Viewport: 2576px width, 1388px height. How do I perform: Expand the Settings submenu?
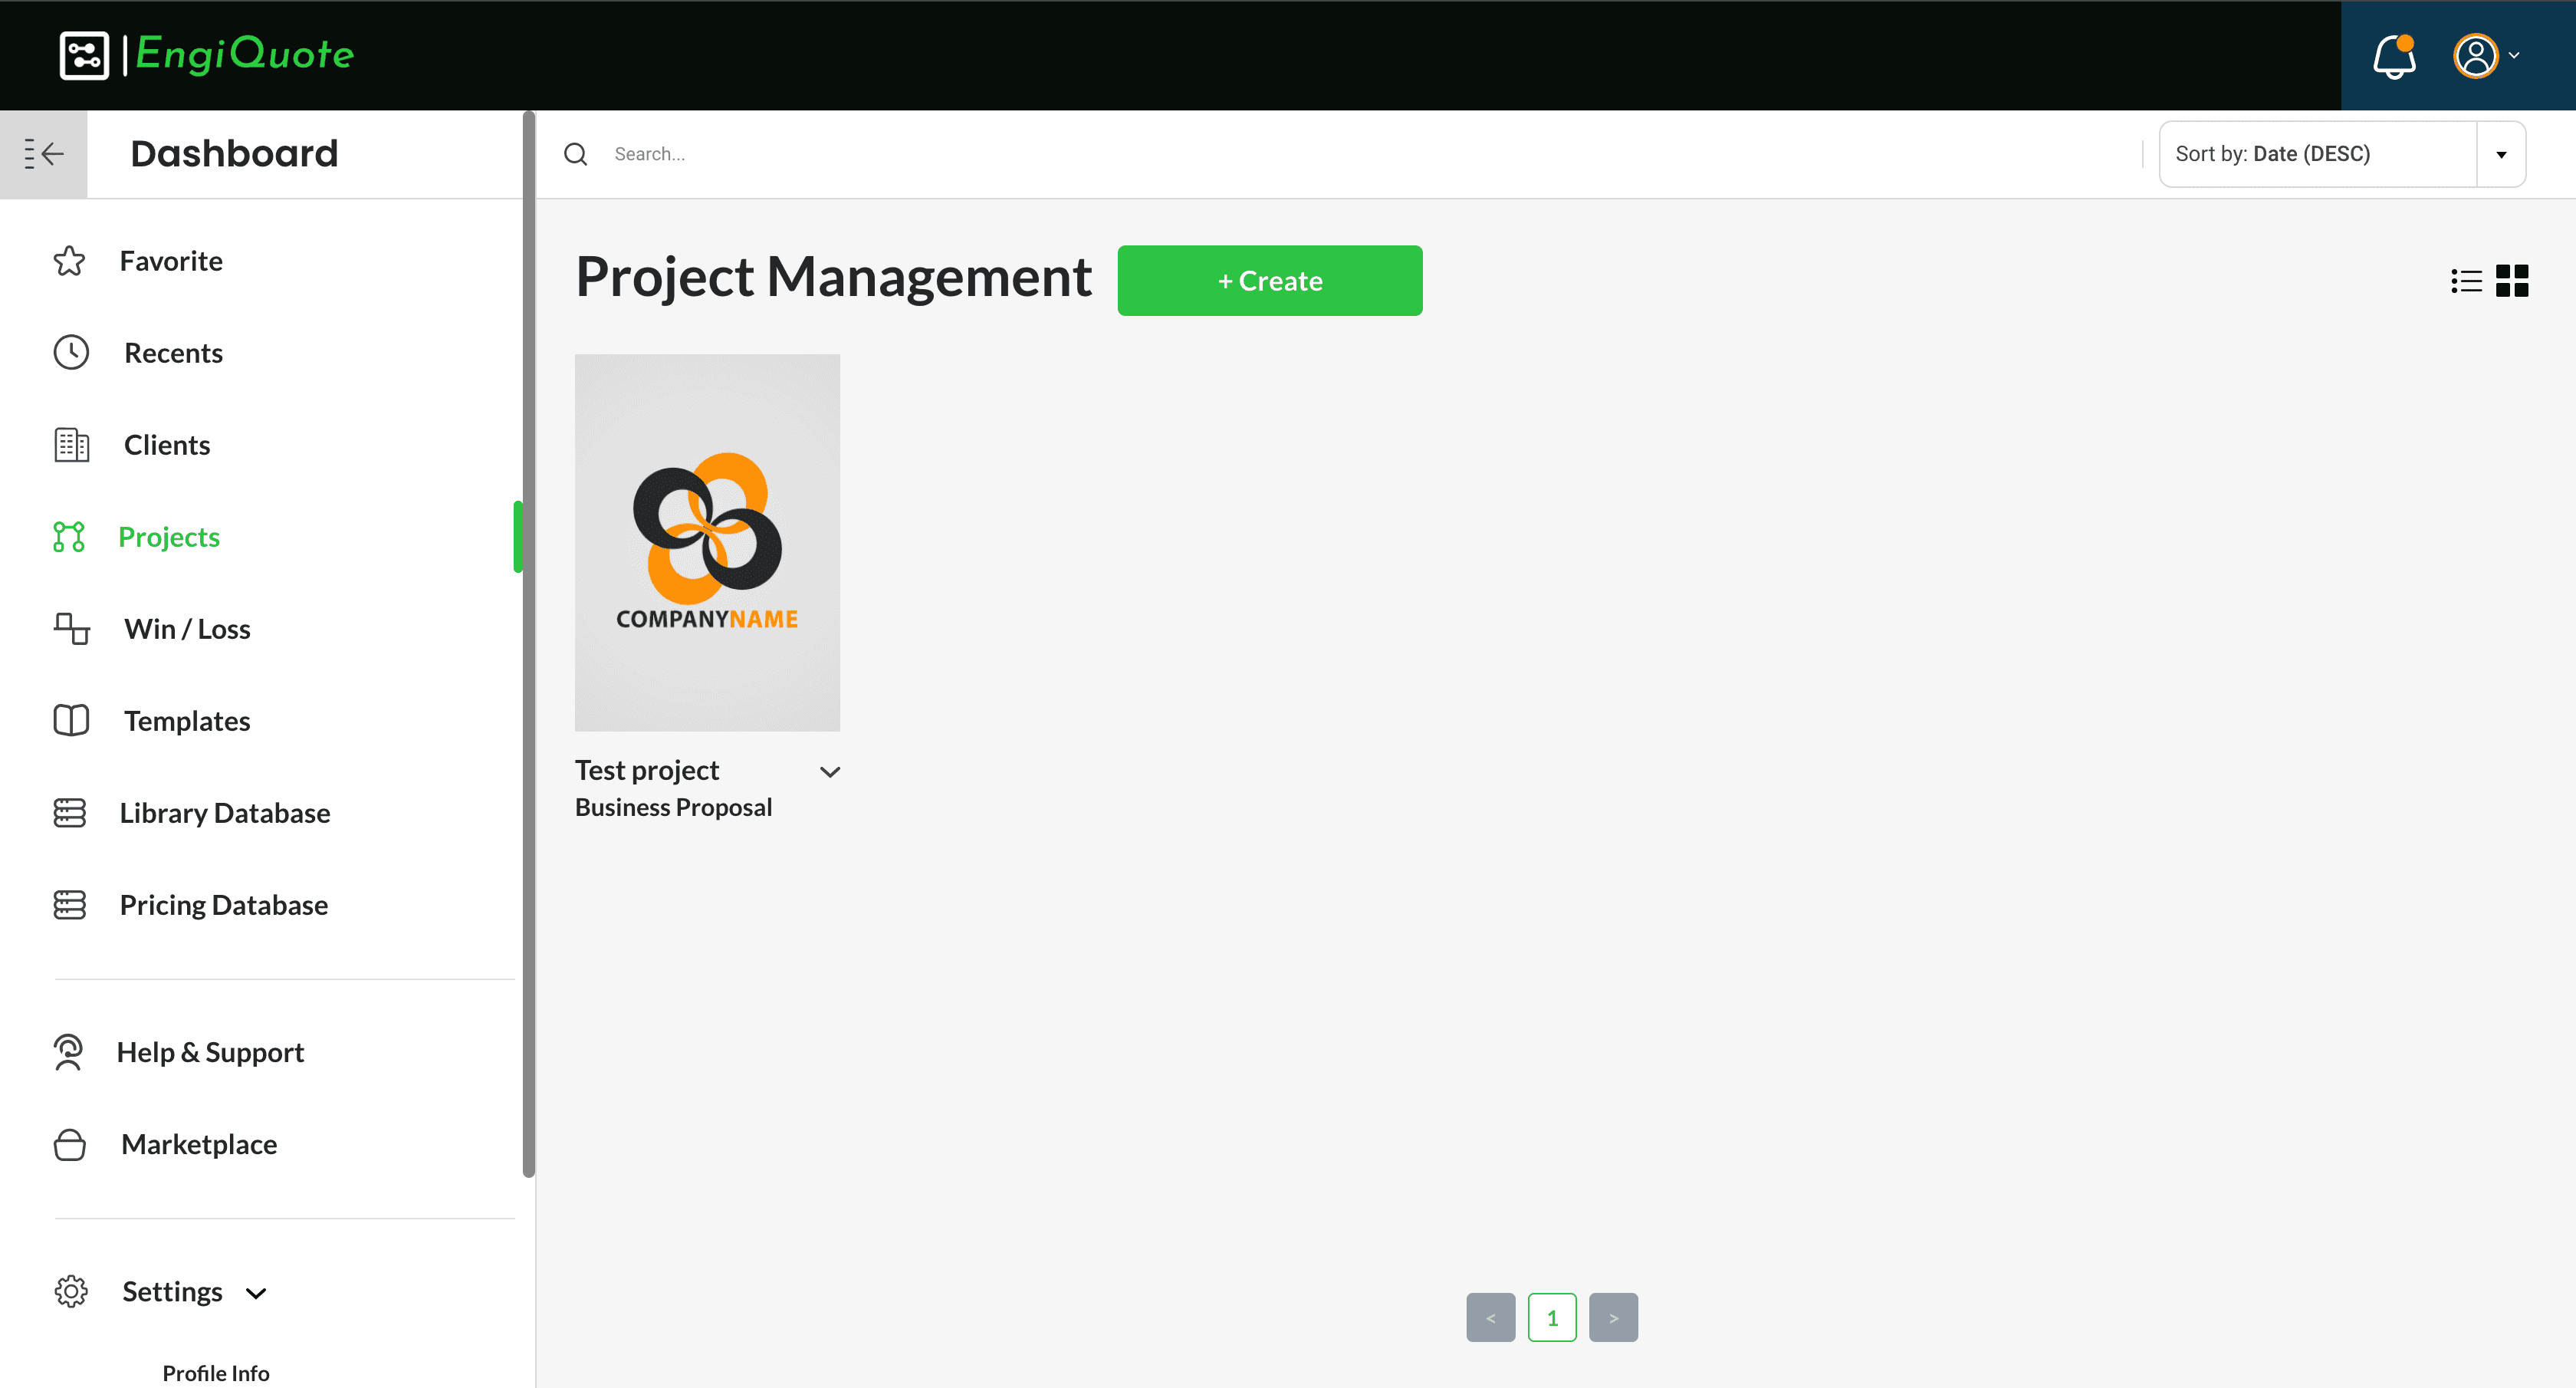click(x=256, y=1293)
